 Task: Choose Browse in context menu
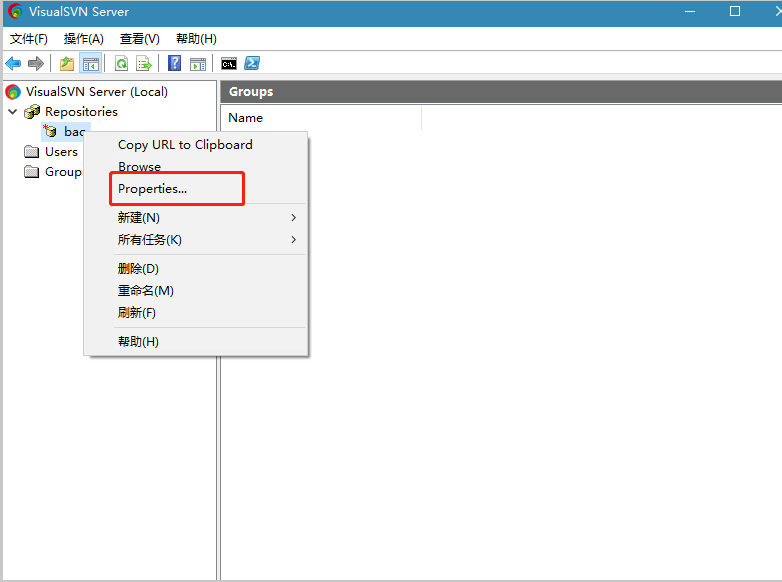click(x=196, y=167)
